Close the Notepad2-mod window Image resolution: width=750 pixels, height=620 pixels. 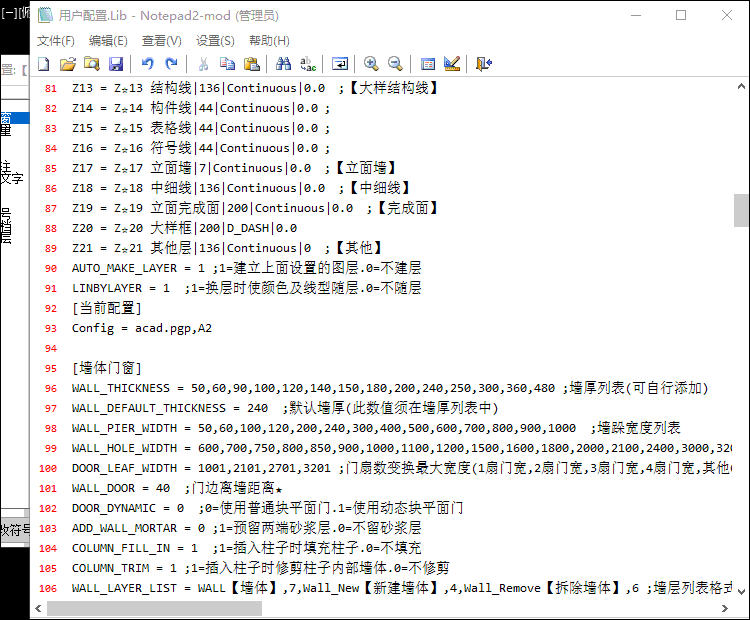pyautogui.click(x=727, y=15)
